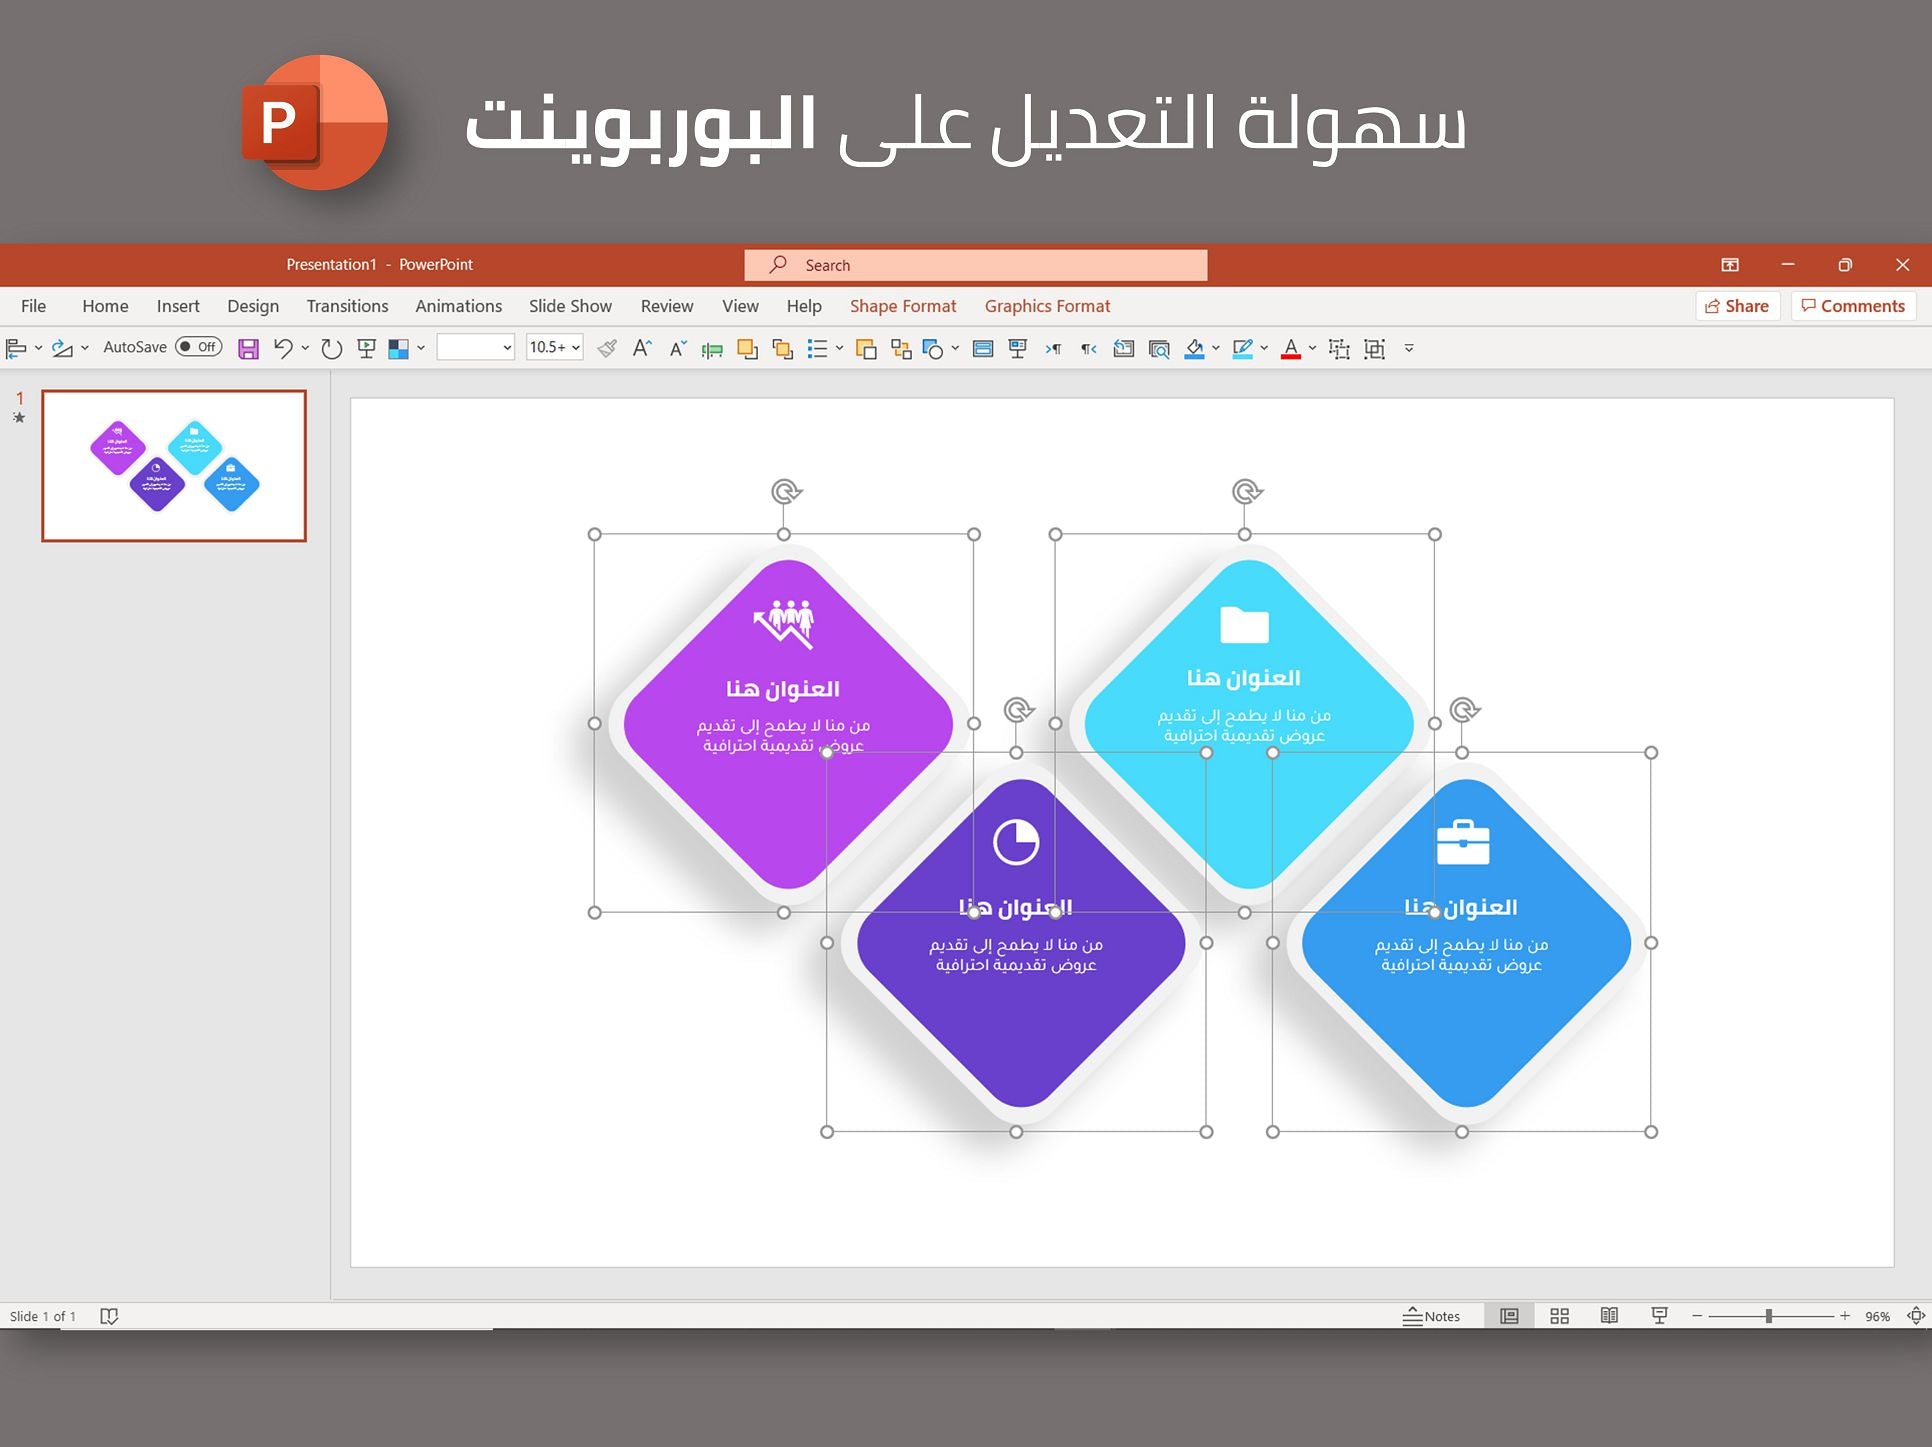This screenshot has width=1932, height=1447.
Task: Expand the bullets dropdown arrow
Action: coord(839,348)
